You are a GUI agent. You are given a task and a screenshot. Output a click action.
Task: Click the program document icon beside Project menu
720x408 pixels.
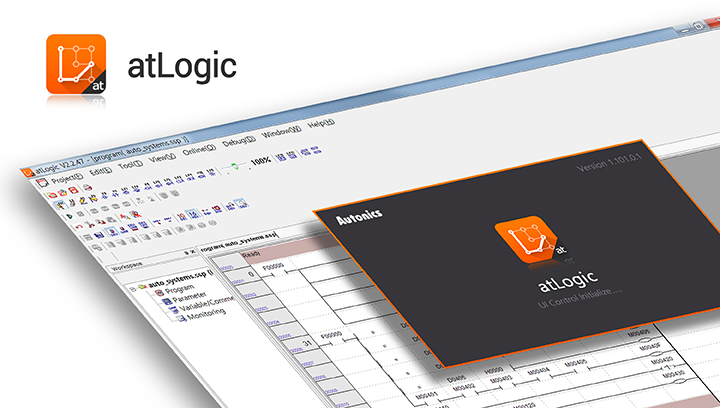(x=43, y=183)
